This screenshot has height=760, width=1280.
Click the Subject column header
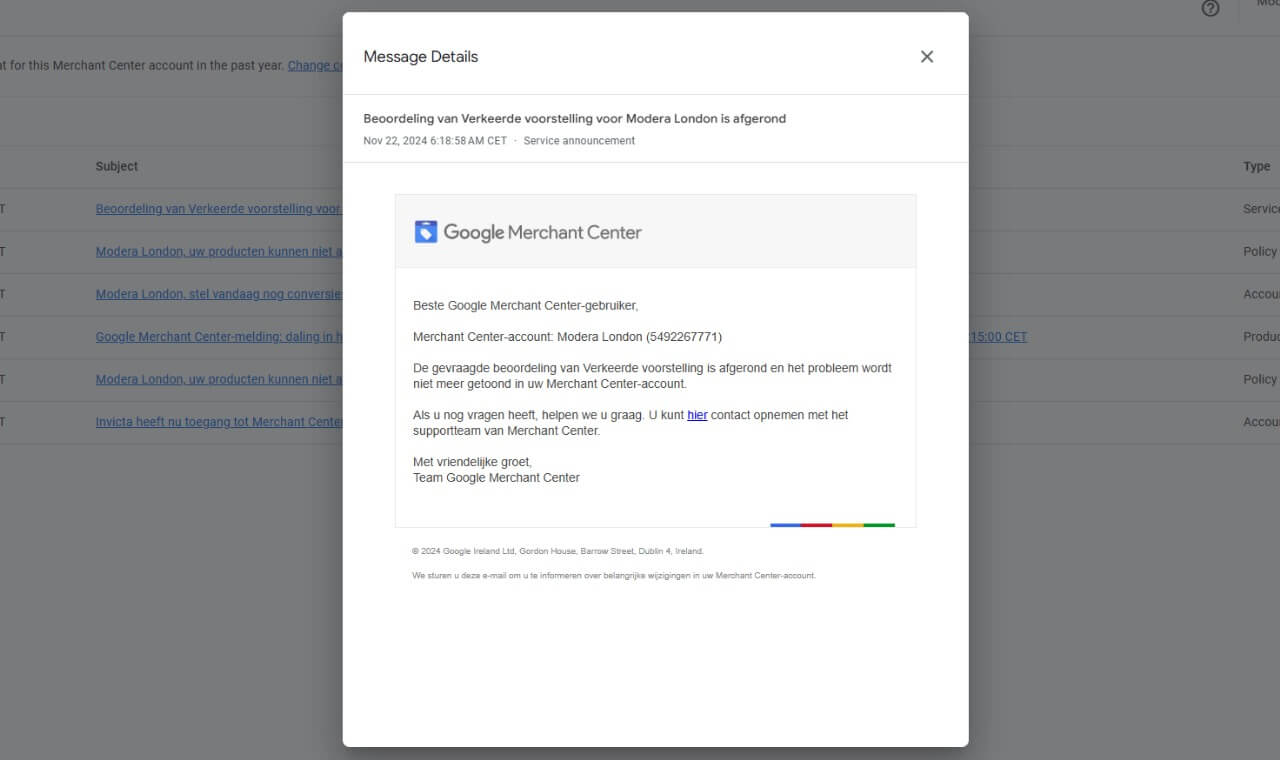tap(117, 166)
